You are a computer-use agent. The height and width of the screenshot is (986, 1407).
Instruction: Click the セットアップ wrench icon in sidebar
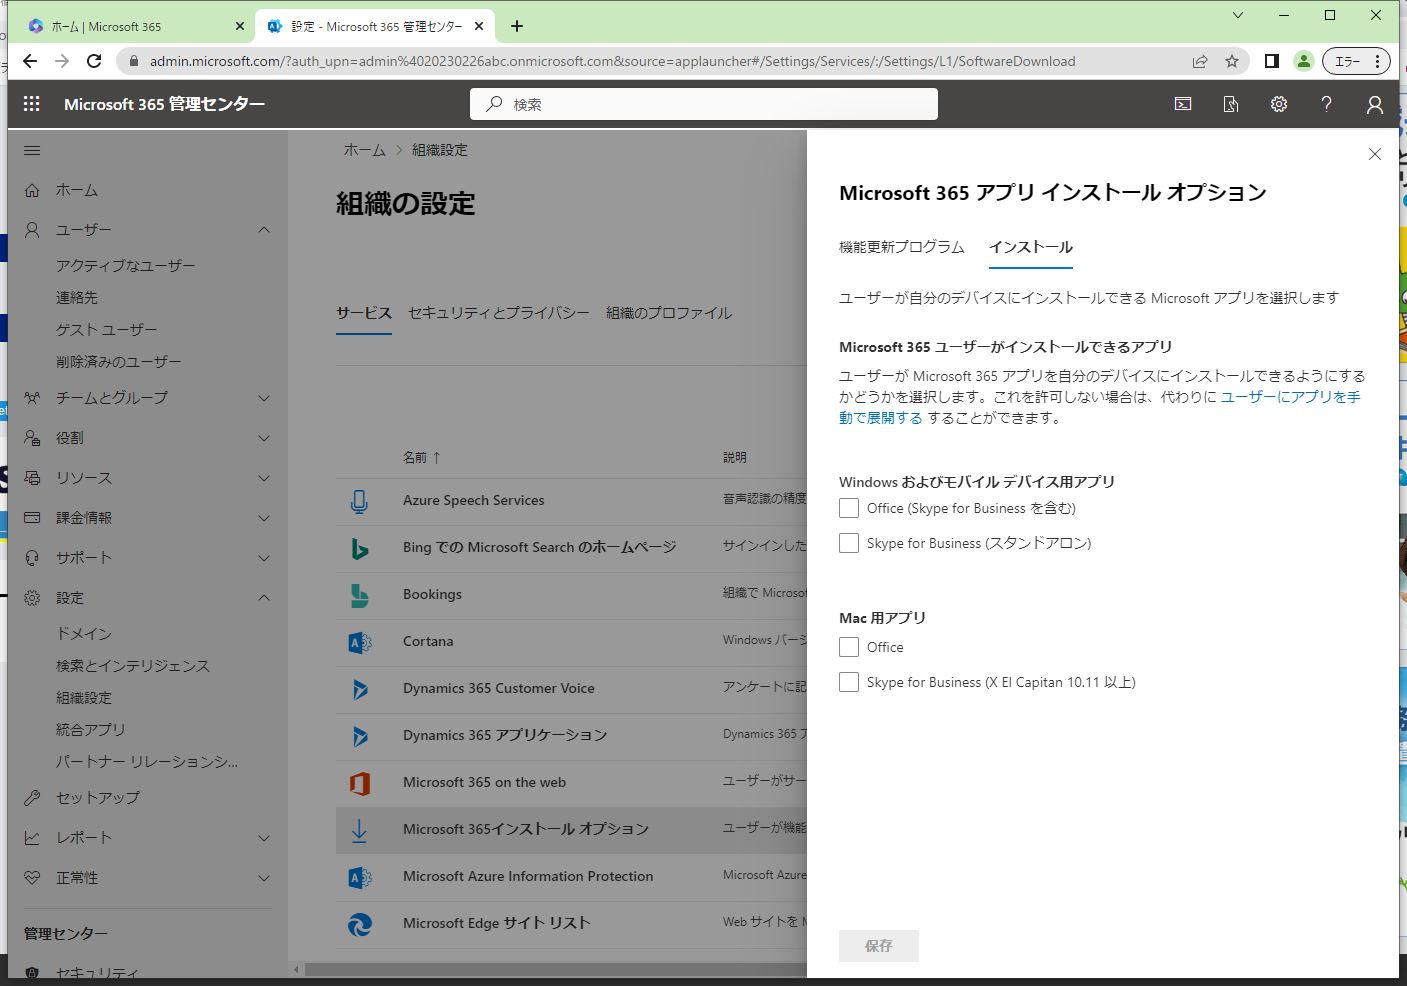point(32,798)
